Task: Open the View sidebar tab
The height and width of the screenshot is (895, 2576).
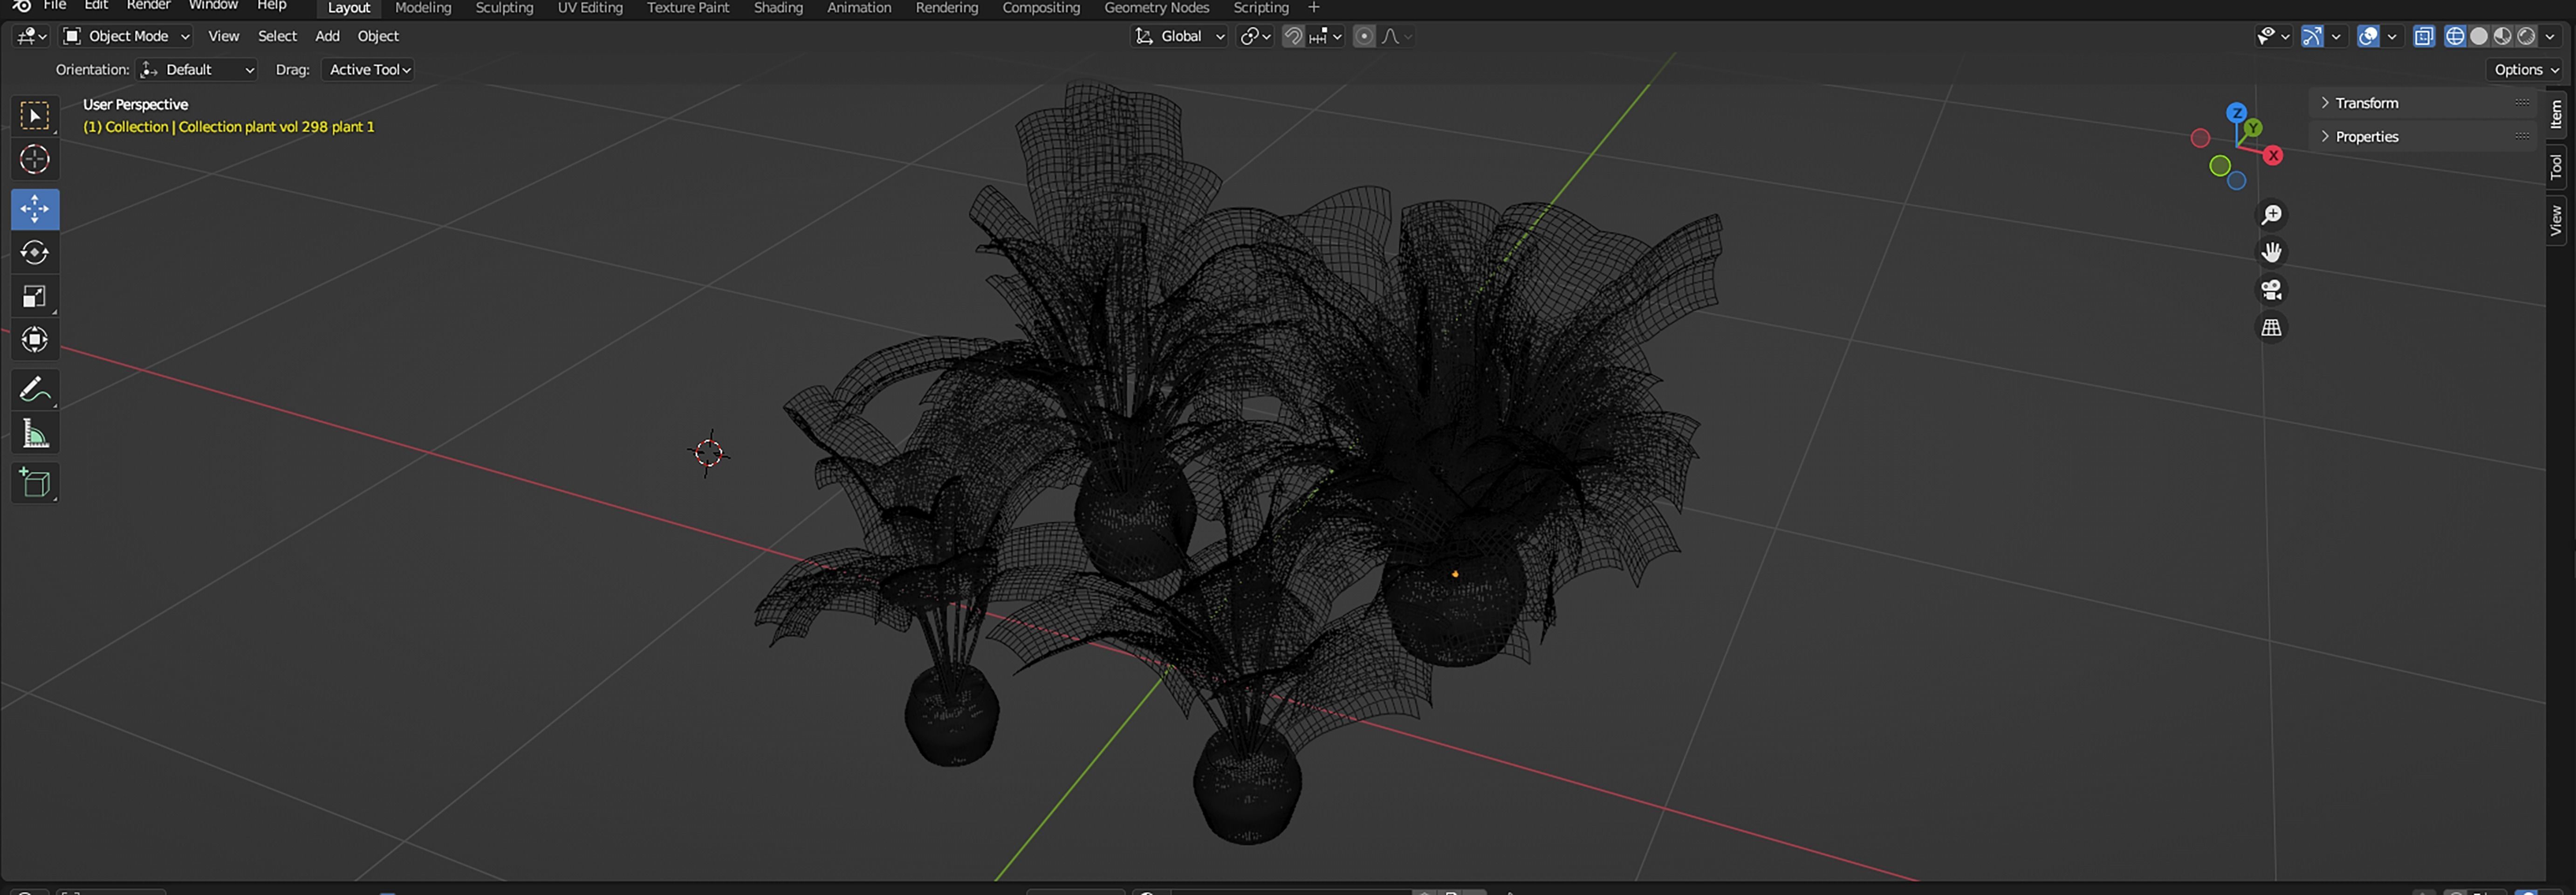Action: click(2555, 220)
